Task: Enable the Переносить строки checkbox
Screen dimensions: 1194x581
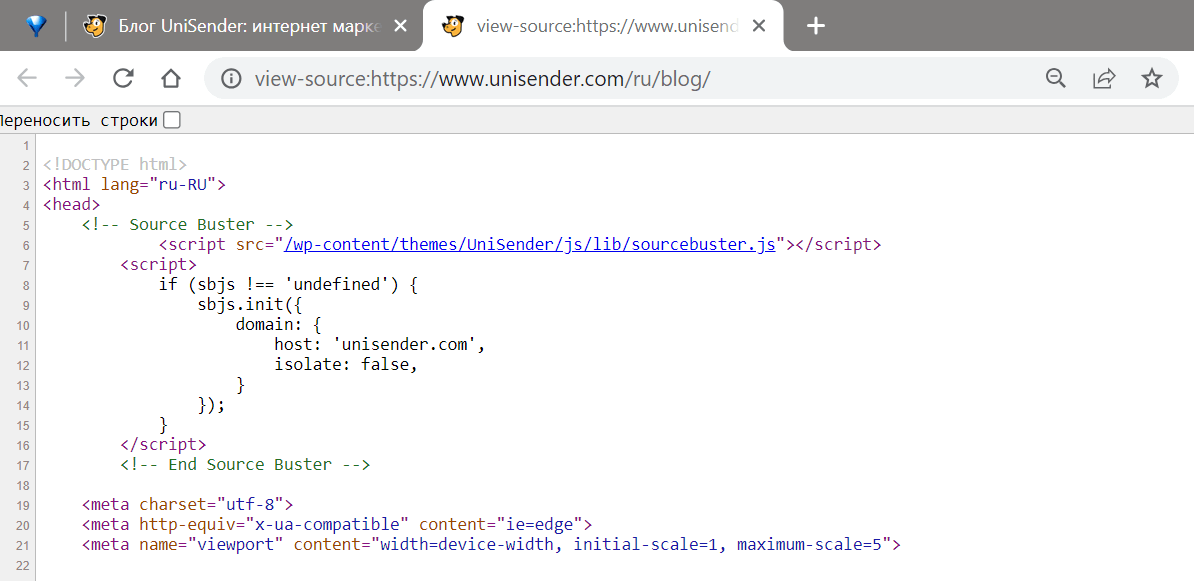Action: pos(172,120)
